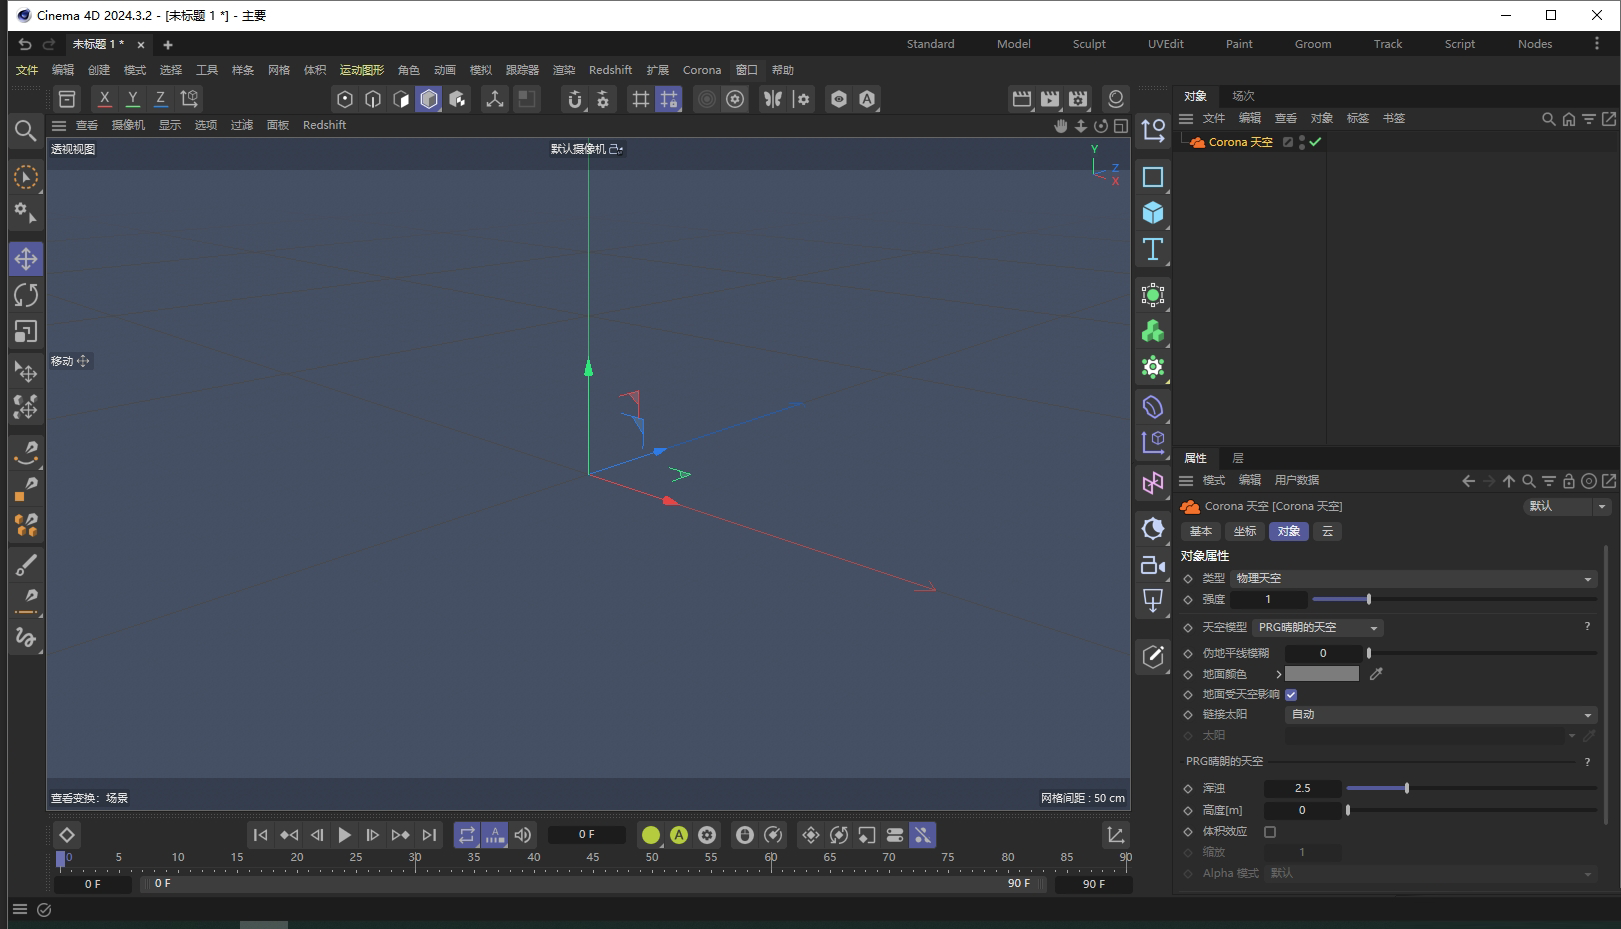The width and height of the screenshot is (1621, 929).
Task: Toggle world coordinate system button
Action: (189, 99)
